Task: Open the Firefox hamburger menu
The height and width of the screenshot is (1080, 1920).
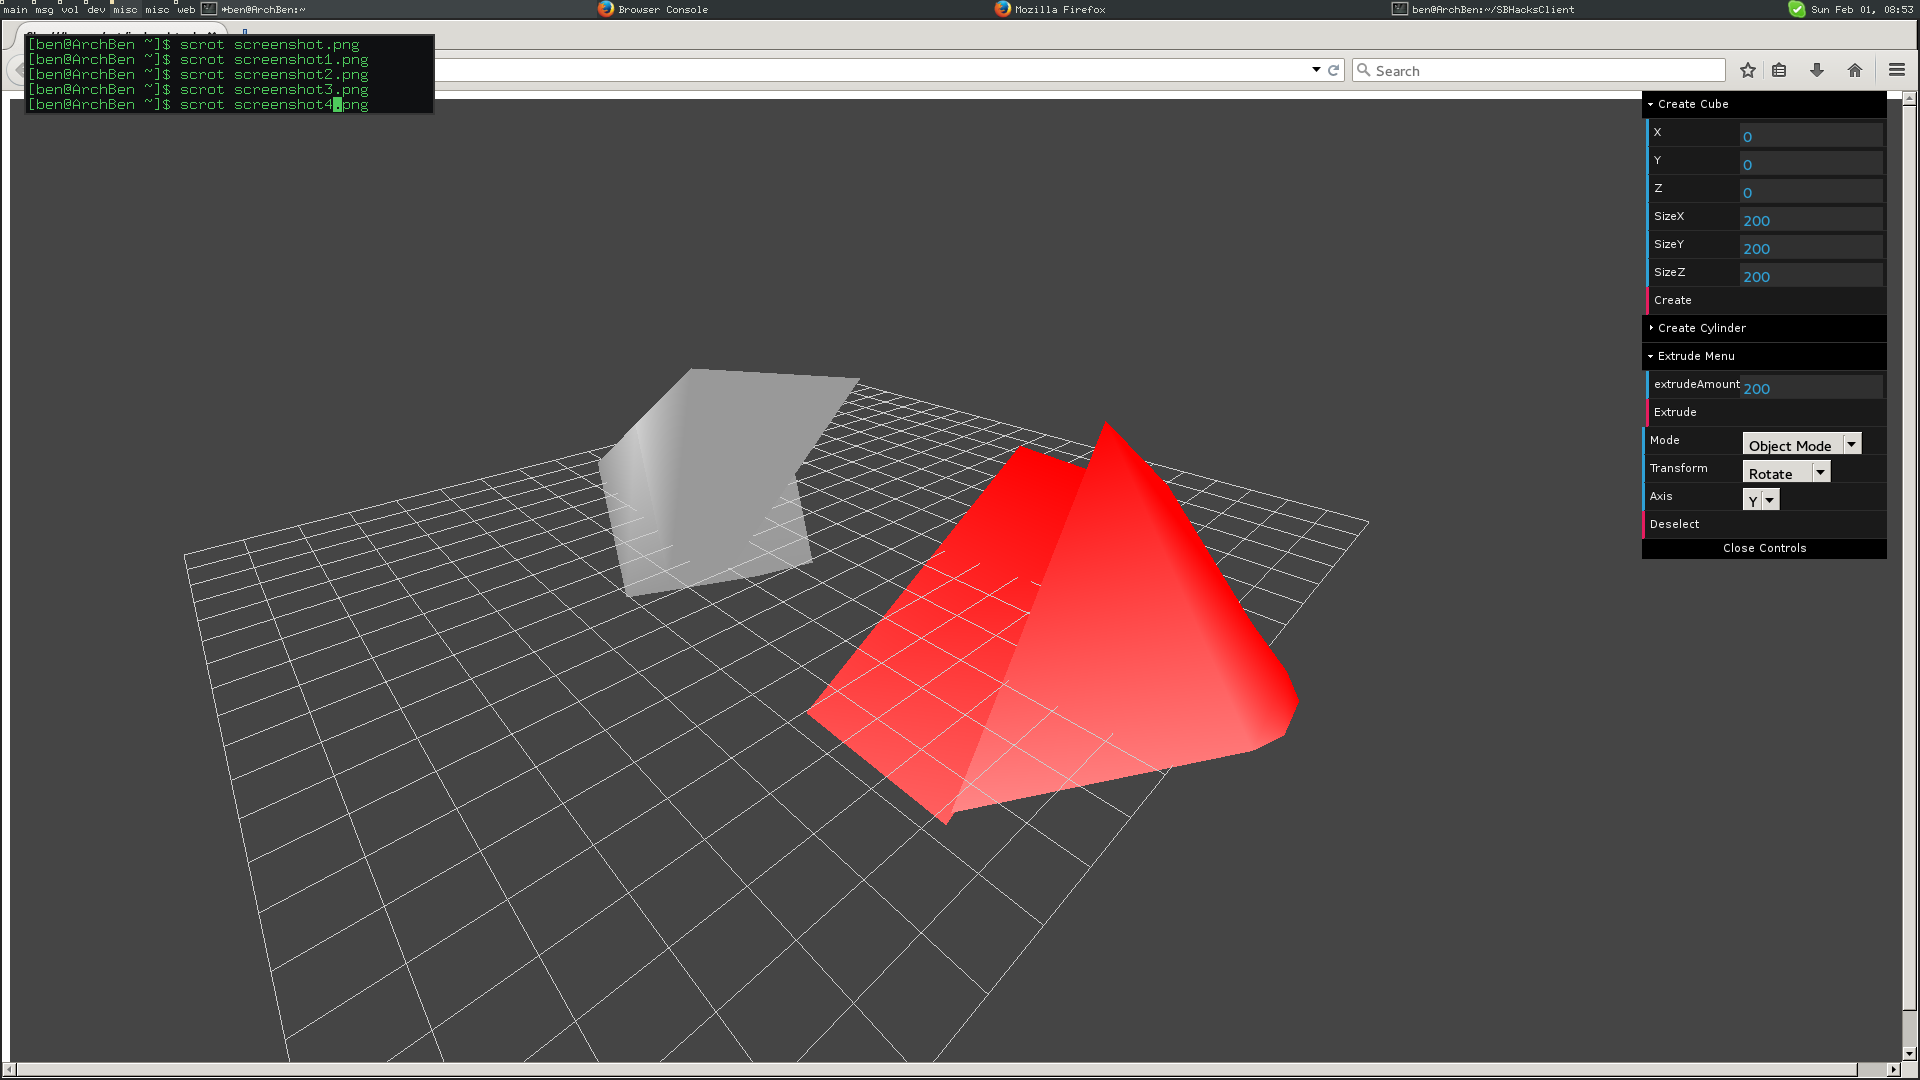Action: coord(1896,70)
